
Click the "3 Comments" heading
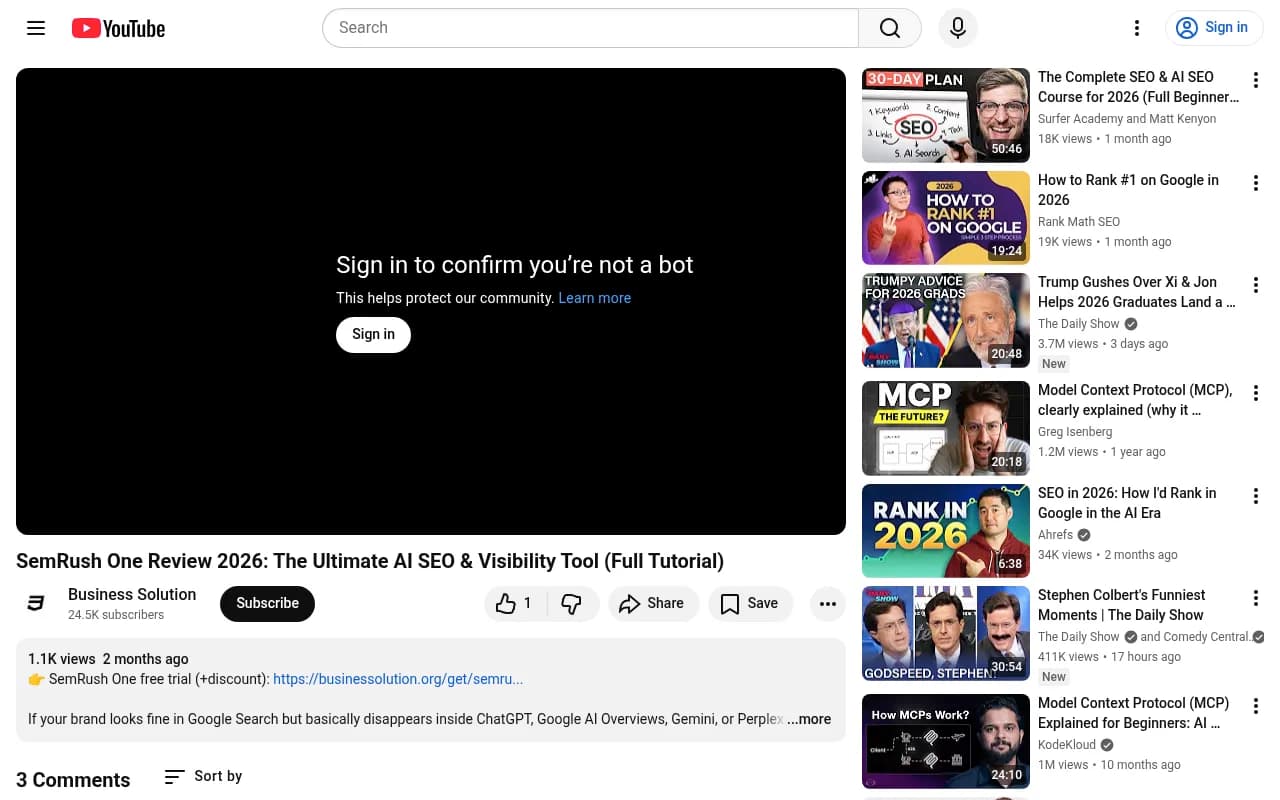click(x=73, y=780)
